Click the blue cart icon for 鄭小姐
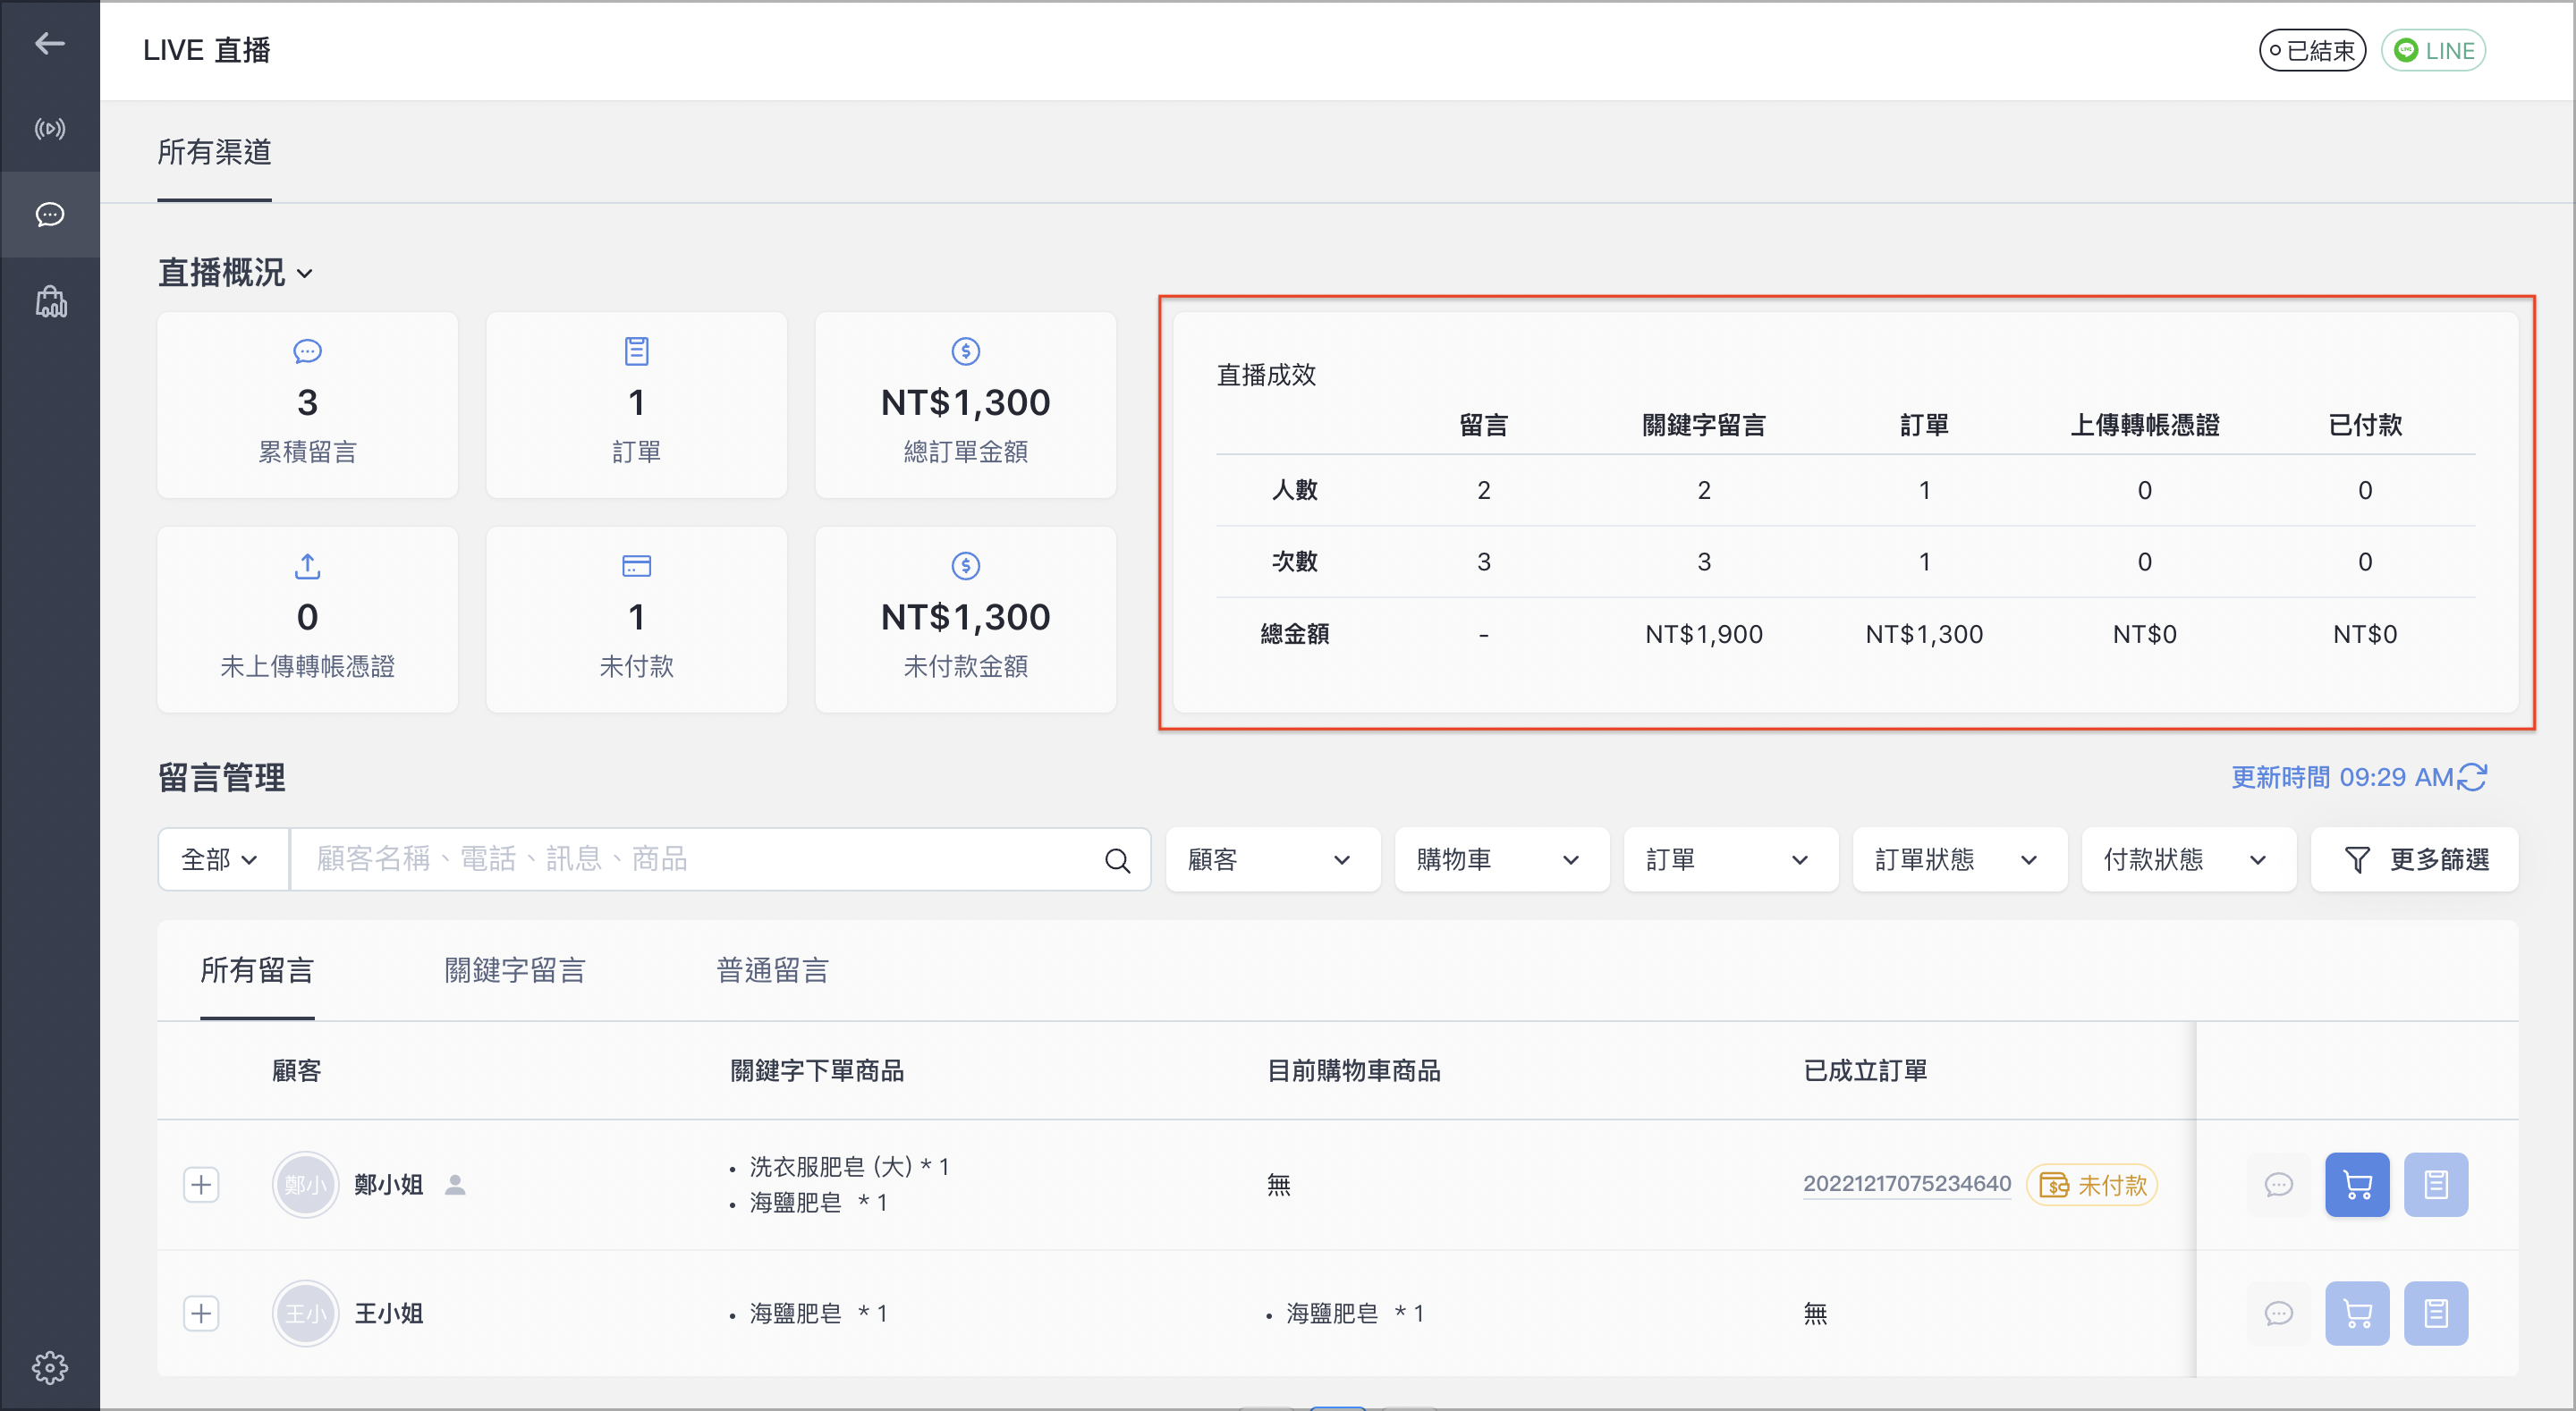This screenshot has height=1411, width=2576. (x=2357, y=1185)
